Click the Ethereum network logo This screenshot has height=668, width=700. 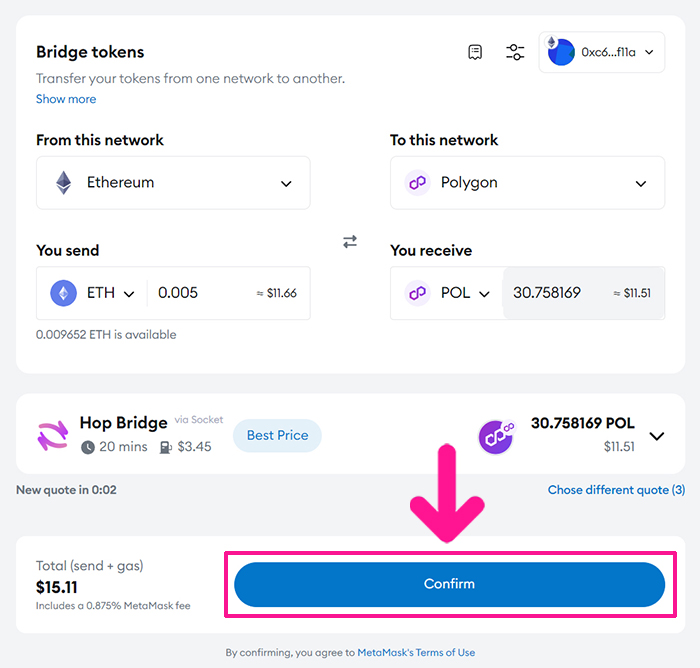[x=63, y=183]
